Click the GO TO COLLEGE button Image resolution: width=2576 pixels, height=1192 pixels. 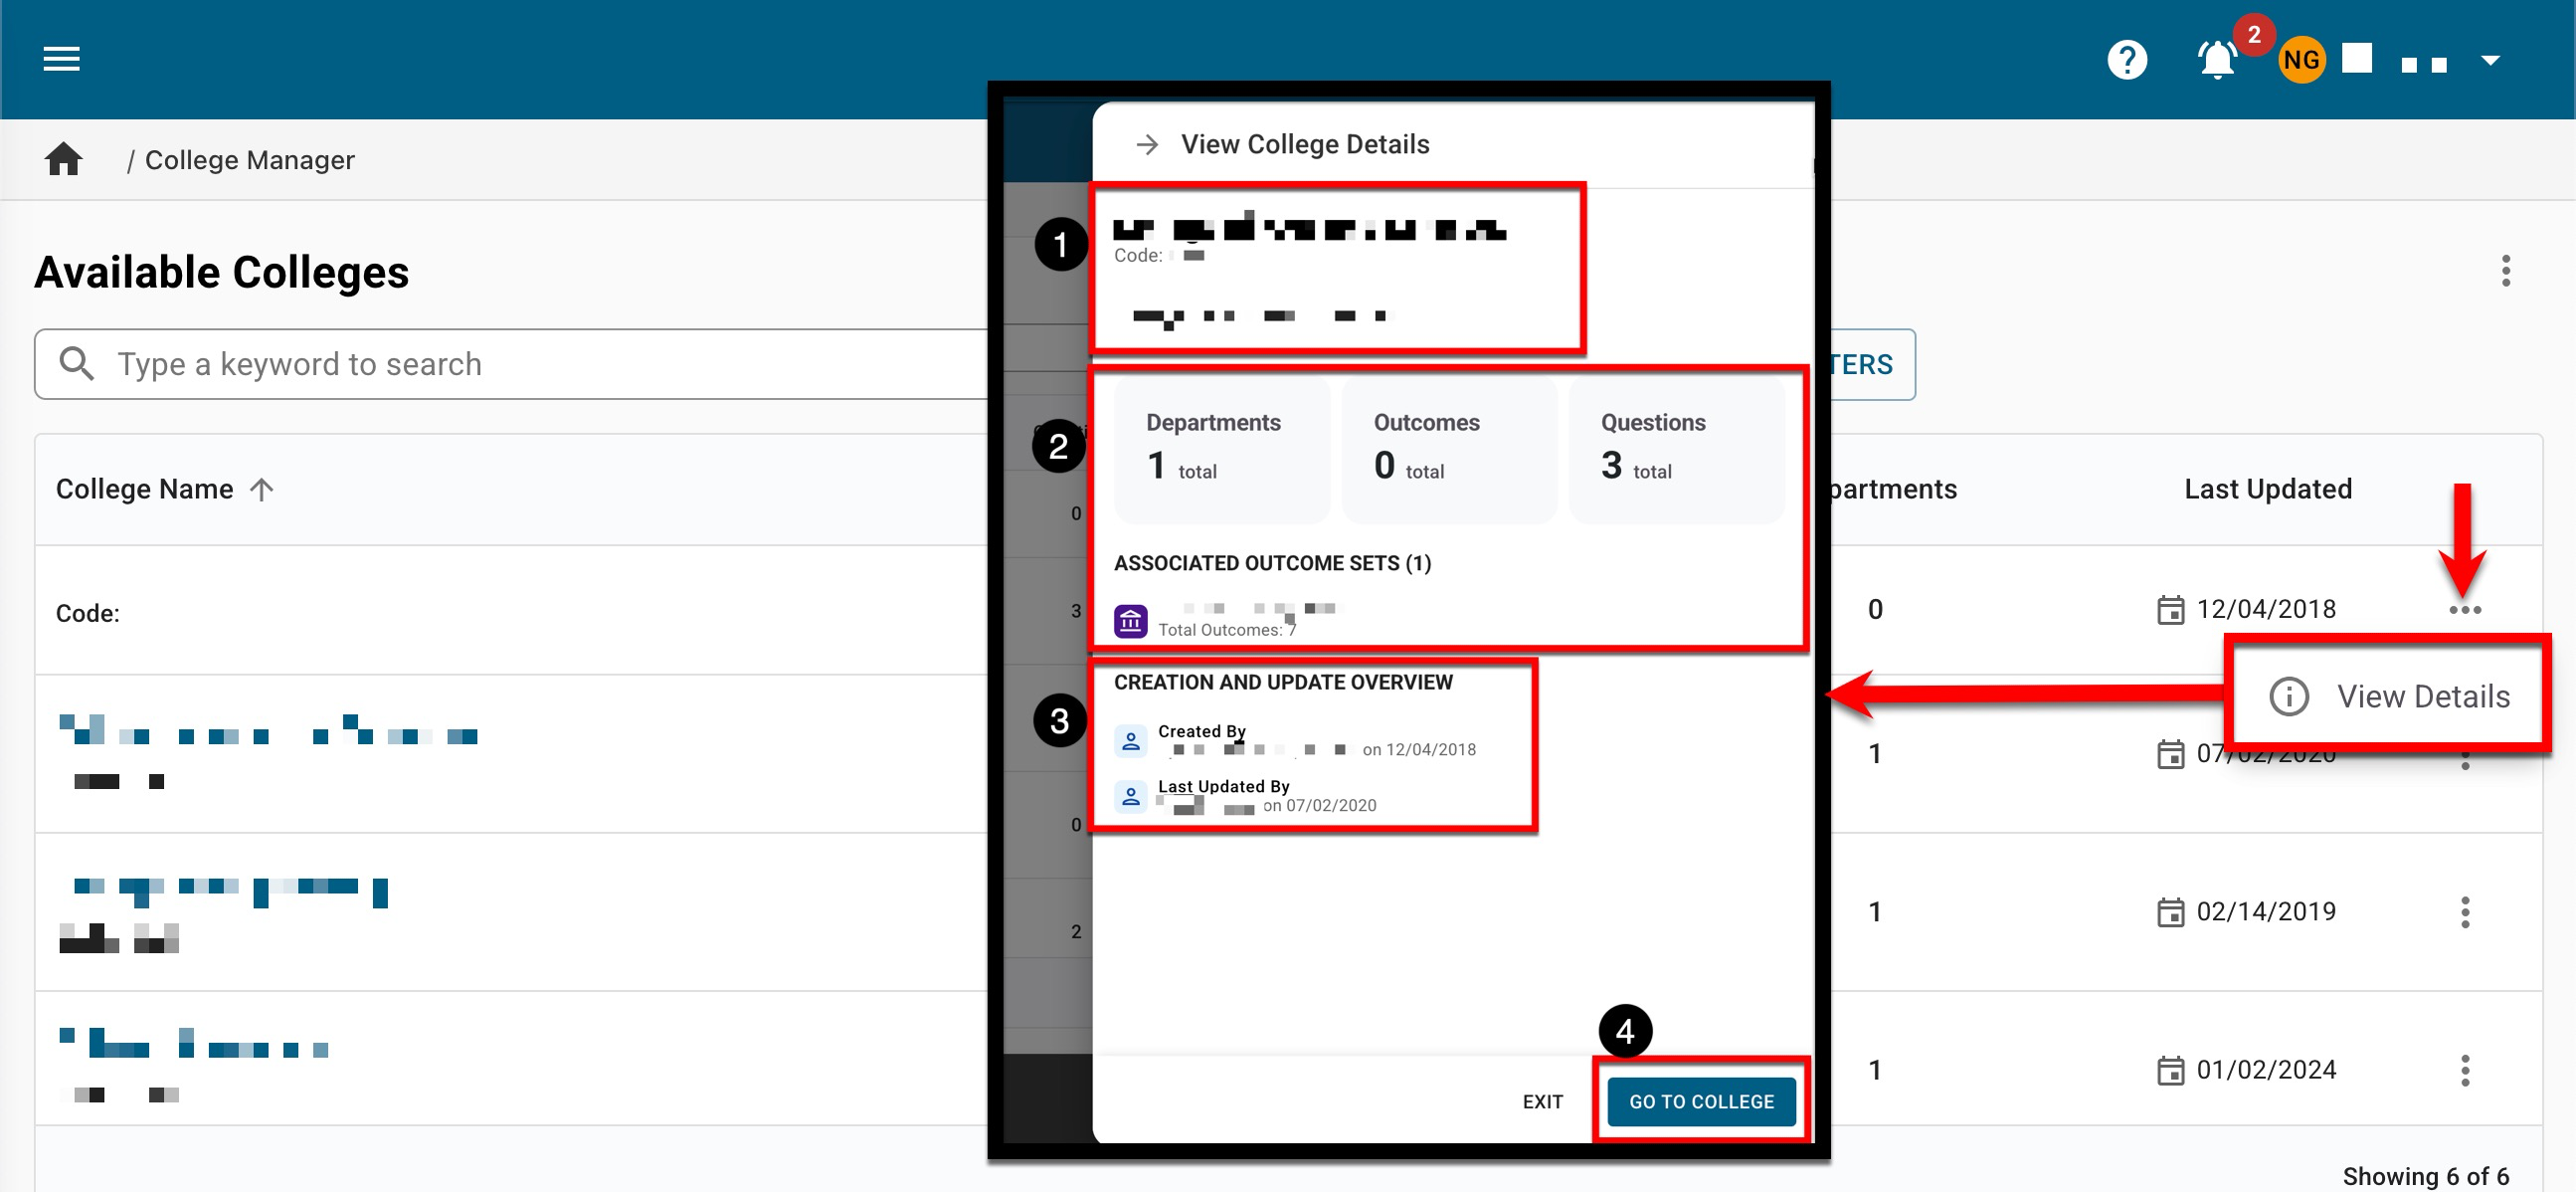click(1700, 1101)
